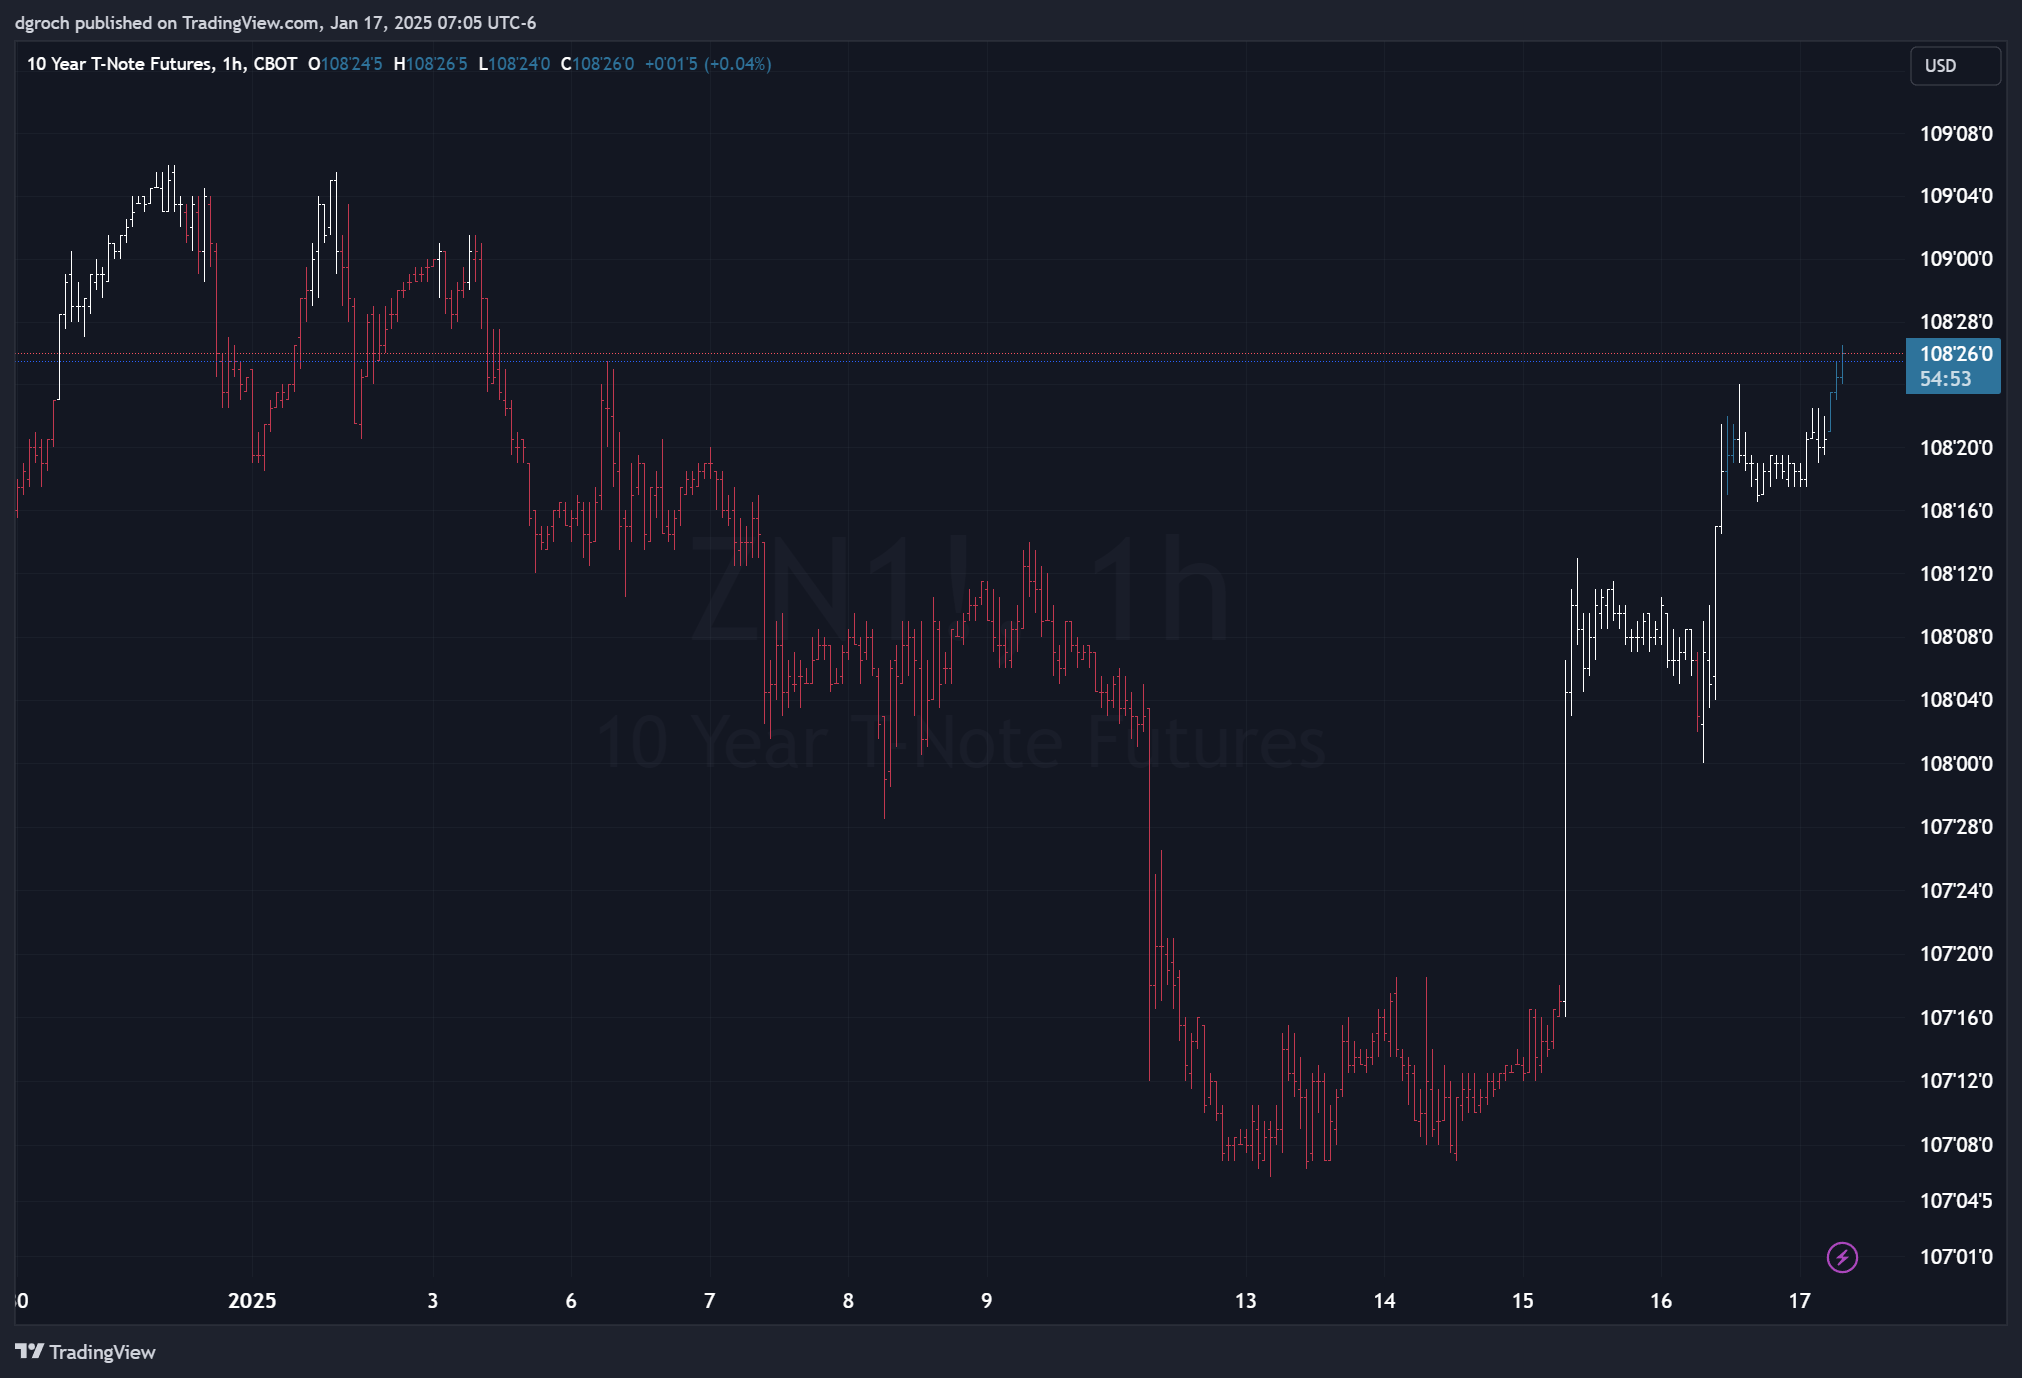Viewport: 2022px width, 1378px height.
Task: Click the 107'01'0 price axis label
Action: (x=1955, y=1257)
